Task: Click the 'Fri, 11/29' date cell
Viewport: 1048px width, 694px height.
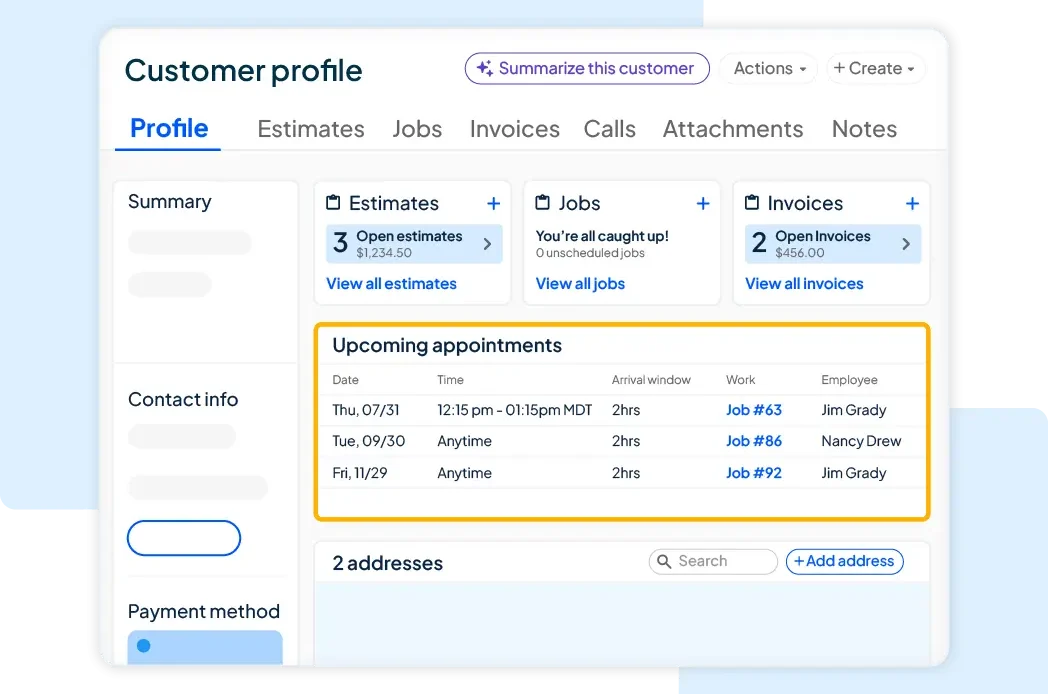Action: click(x=360, y=473)
